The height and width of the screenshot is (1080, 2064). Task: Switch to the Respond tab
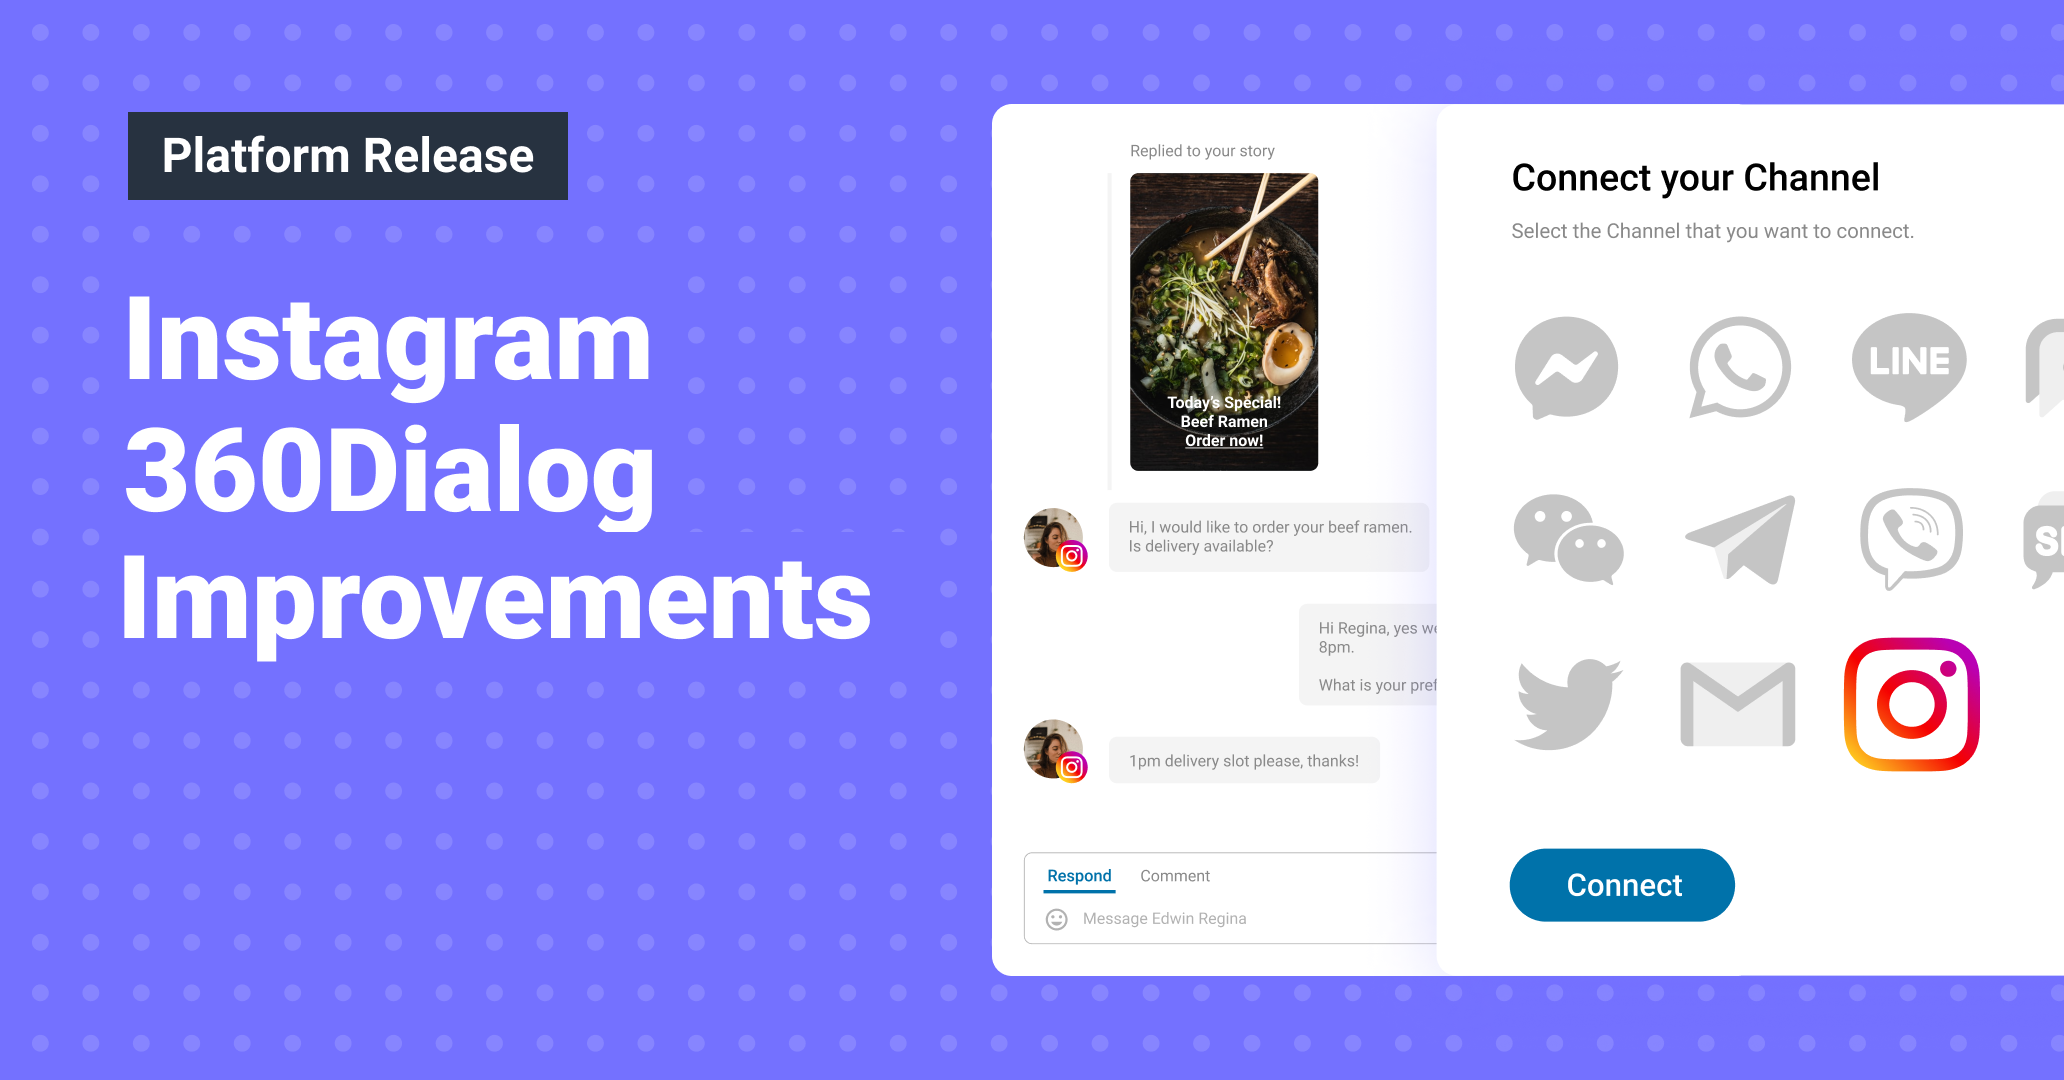(1078, 877)
